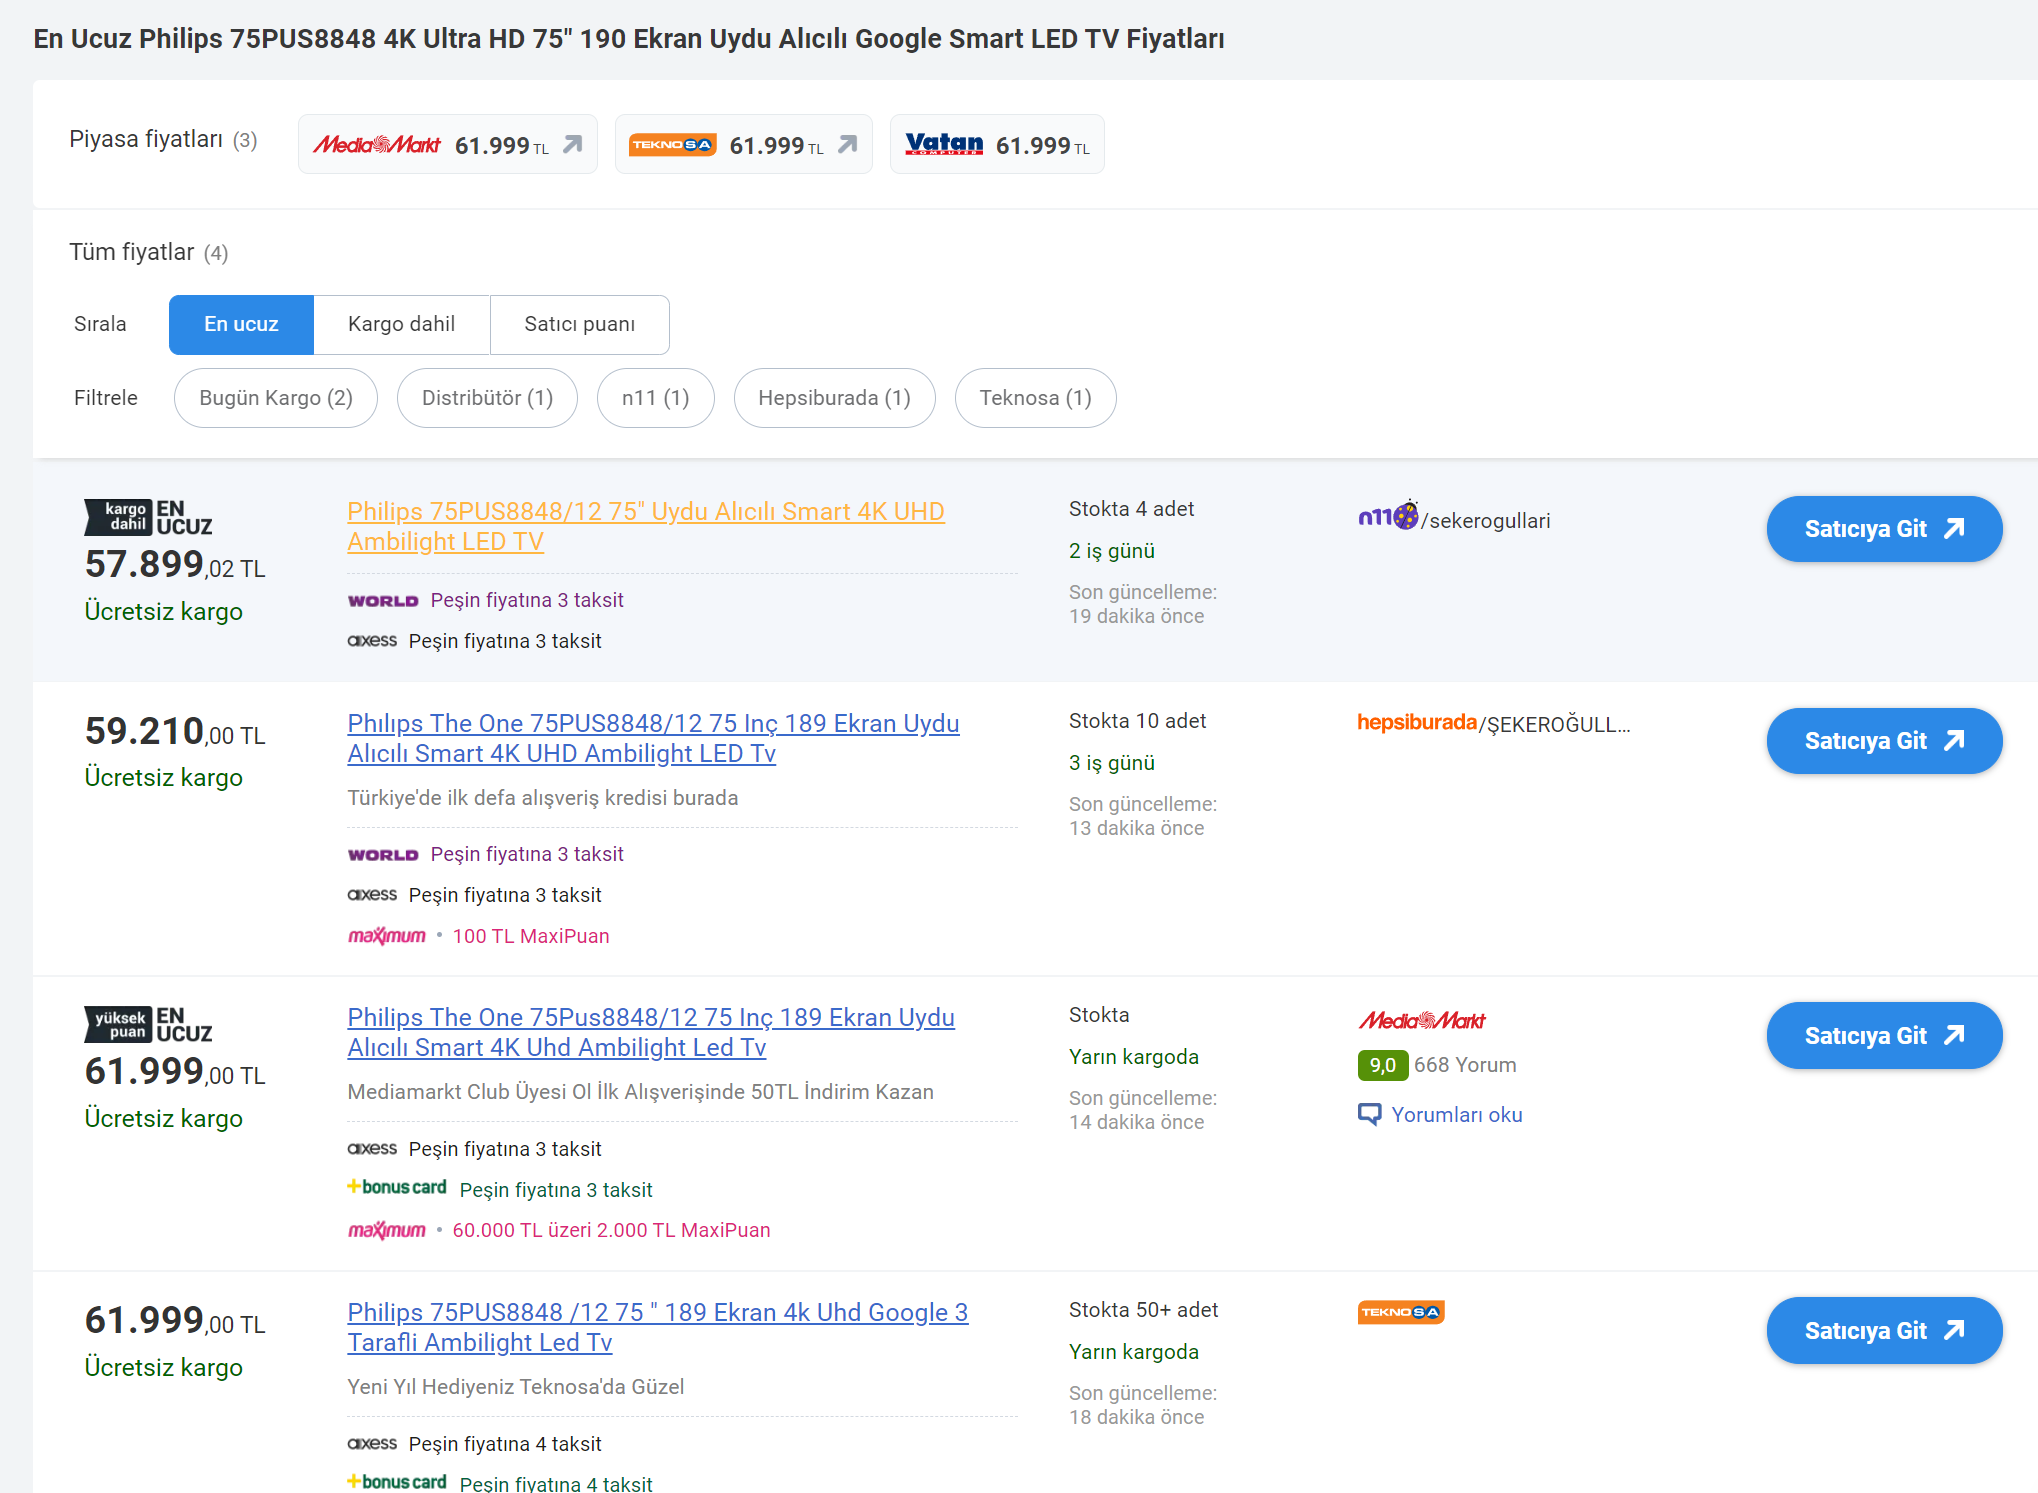Click Axess logo in n11 offer
2038x1493 pixels.
pos(372,640)
